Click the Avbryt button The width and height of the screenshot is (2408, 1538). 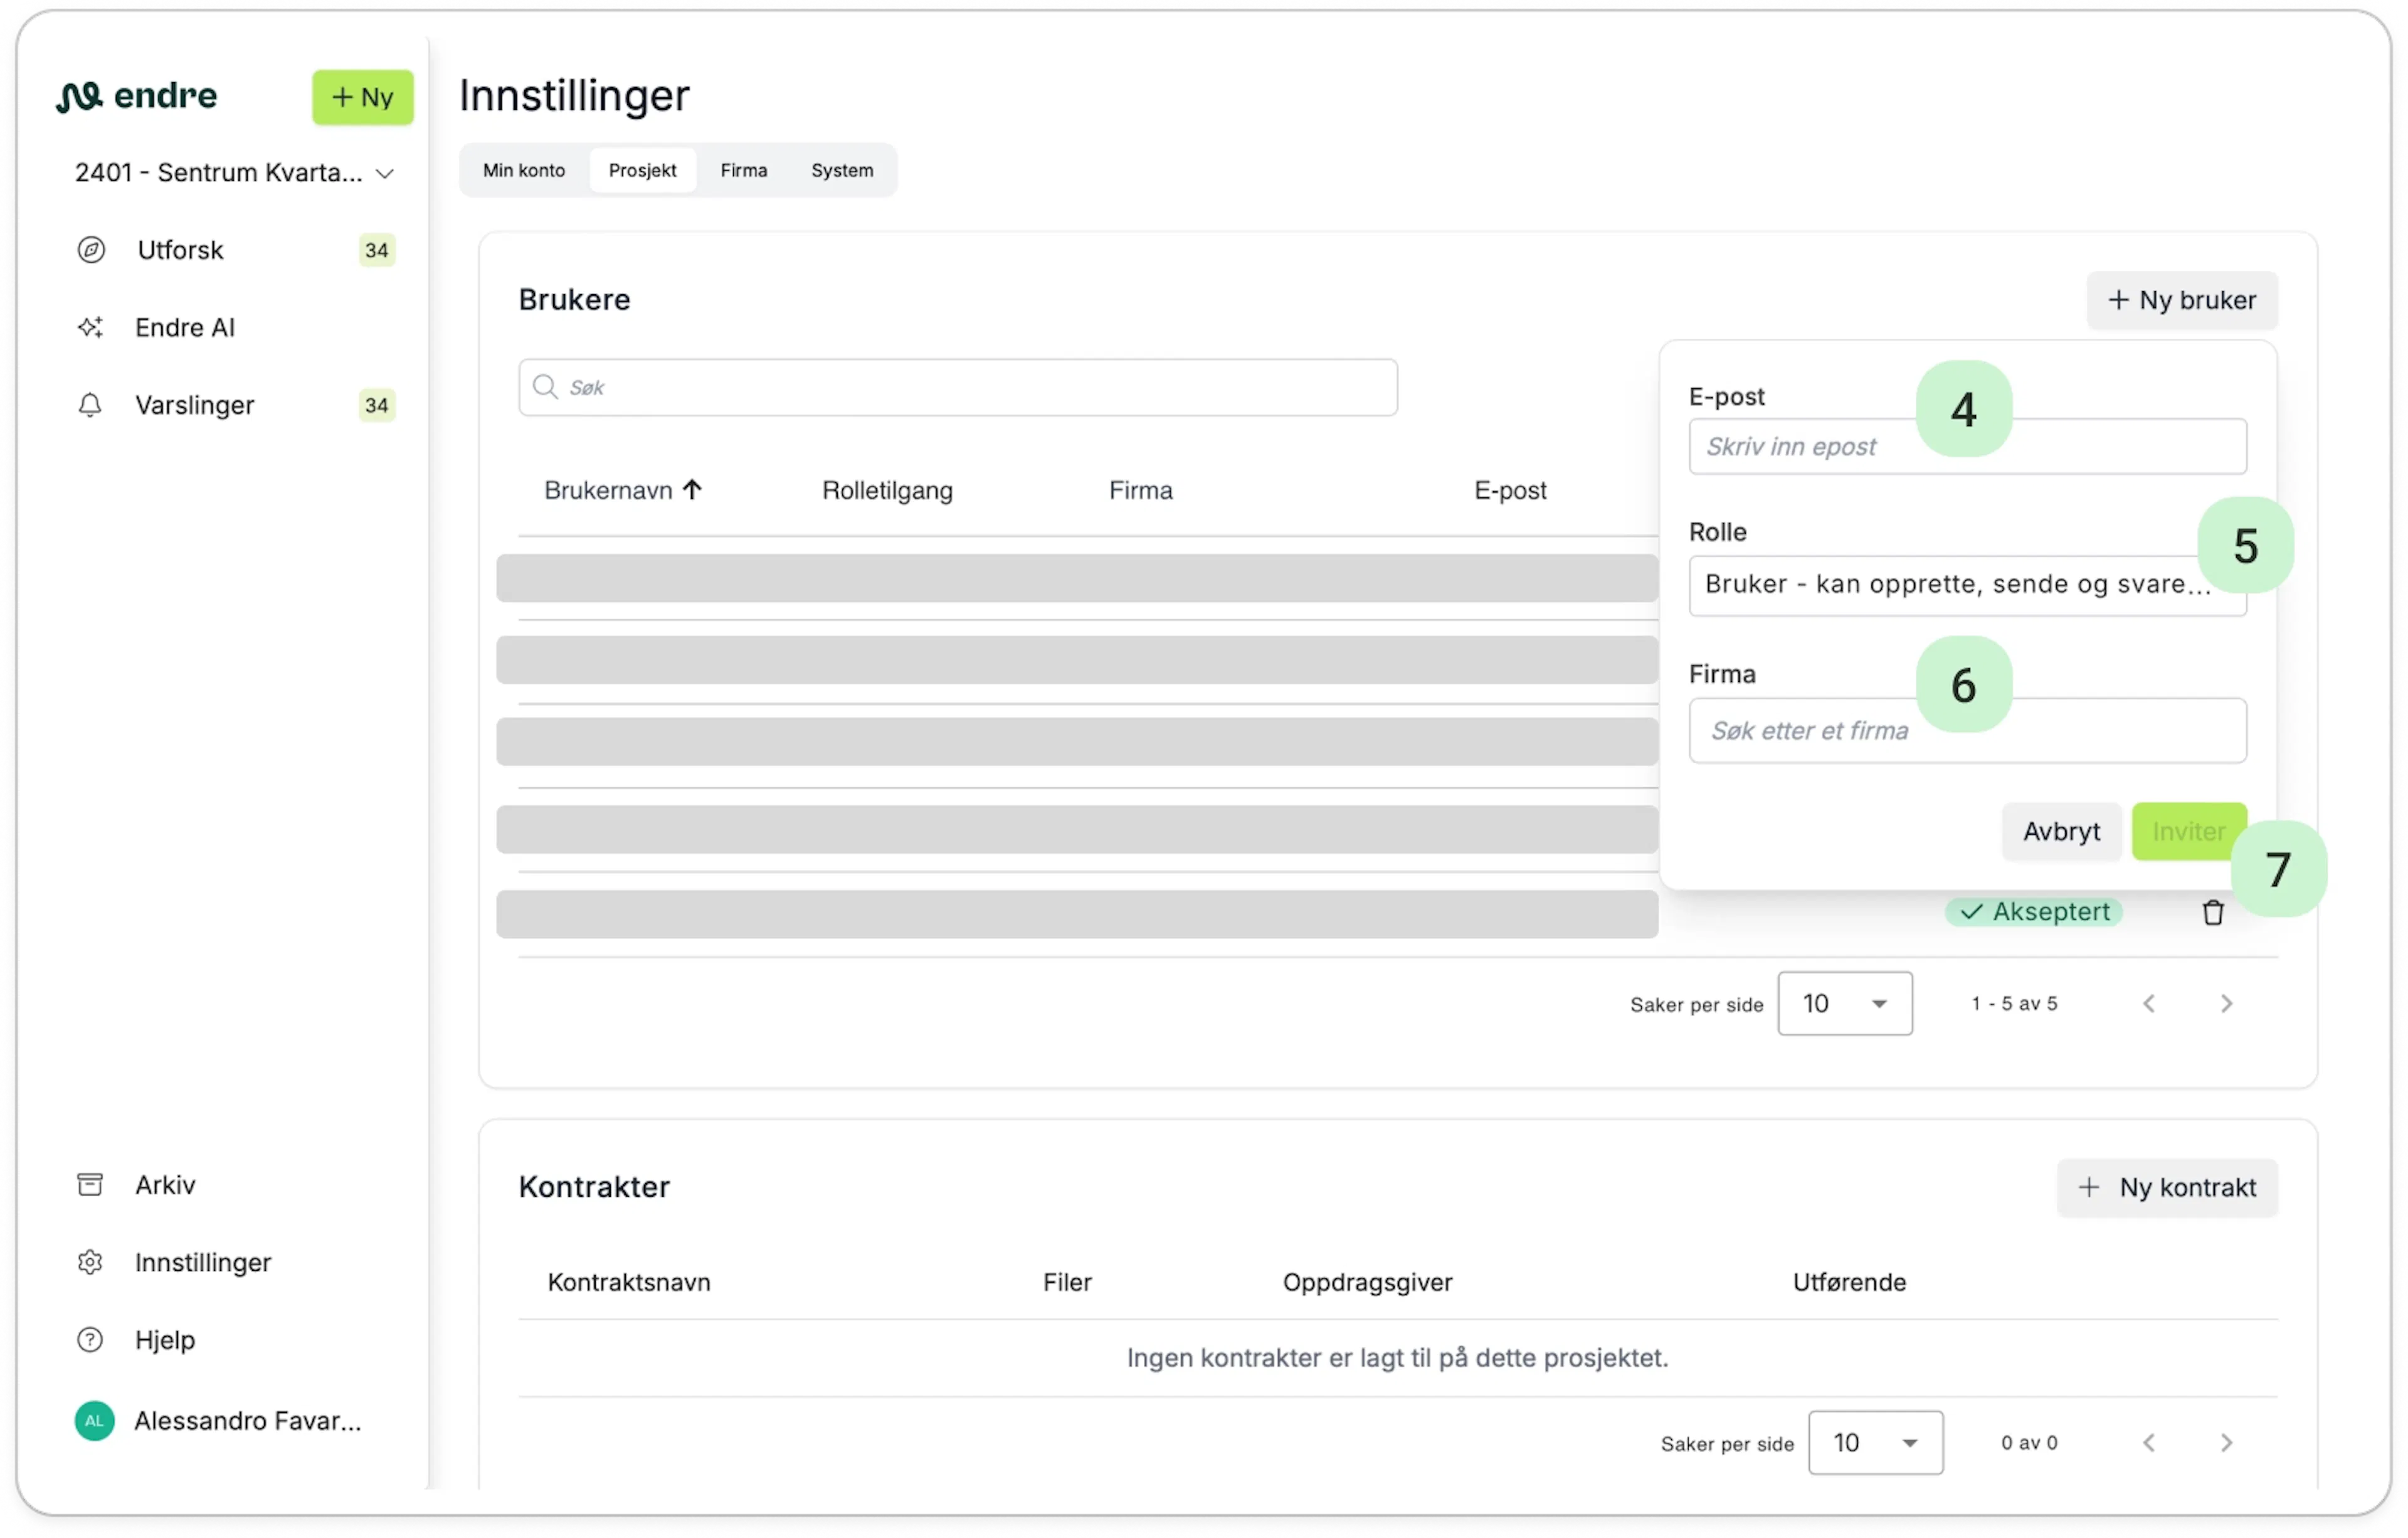coord(2063,832)
